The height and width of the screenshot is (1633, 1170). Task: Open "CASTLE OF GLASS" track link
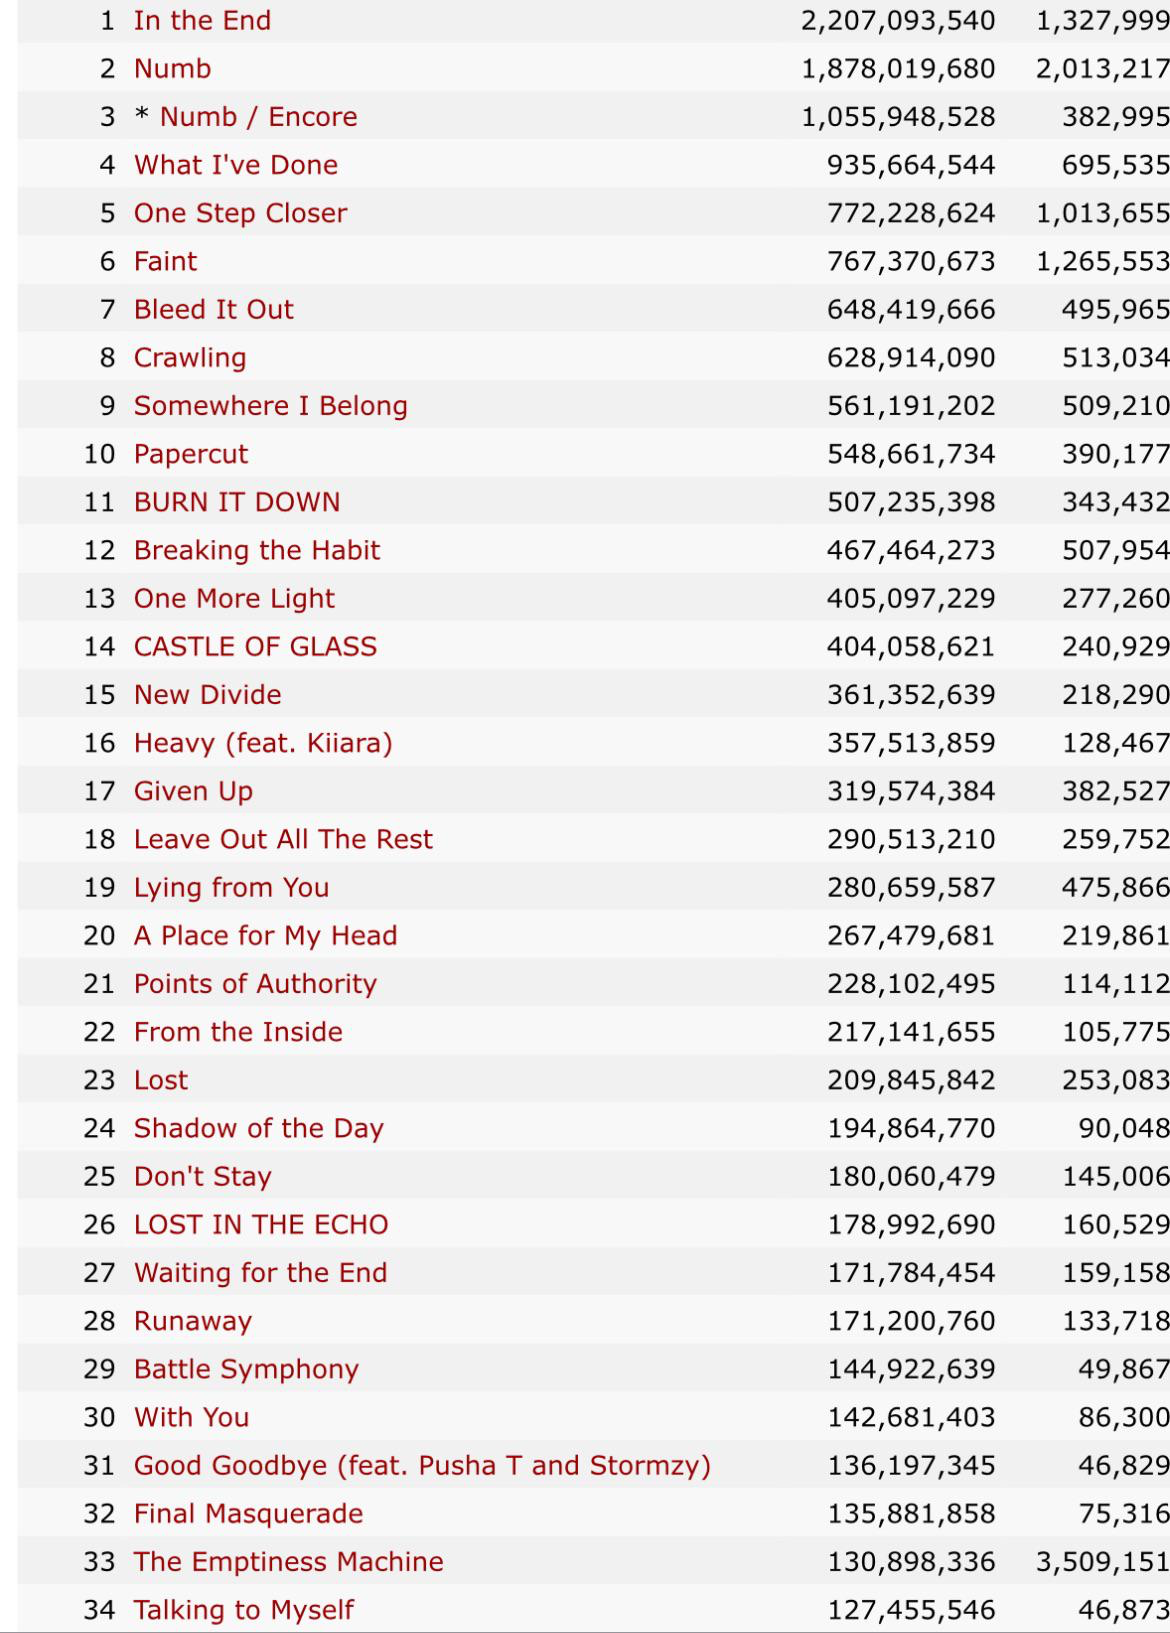tap(255, 646)
